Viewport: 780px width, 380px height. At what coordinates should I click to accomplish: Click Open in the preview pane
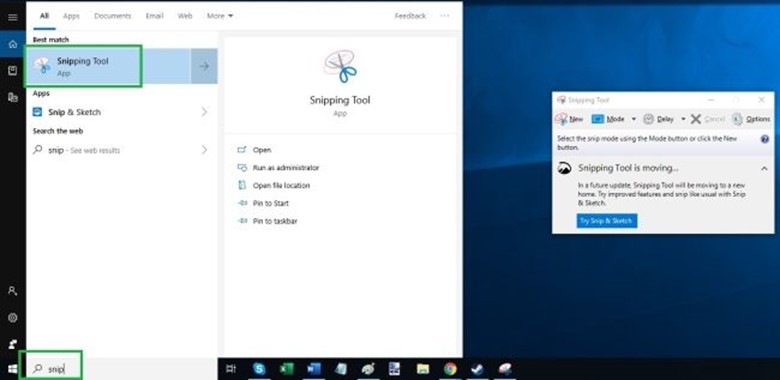pos(262,150)
